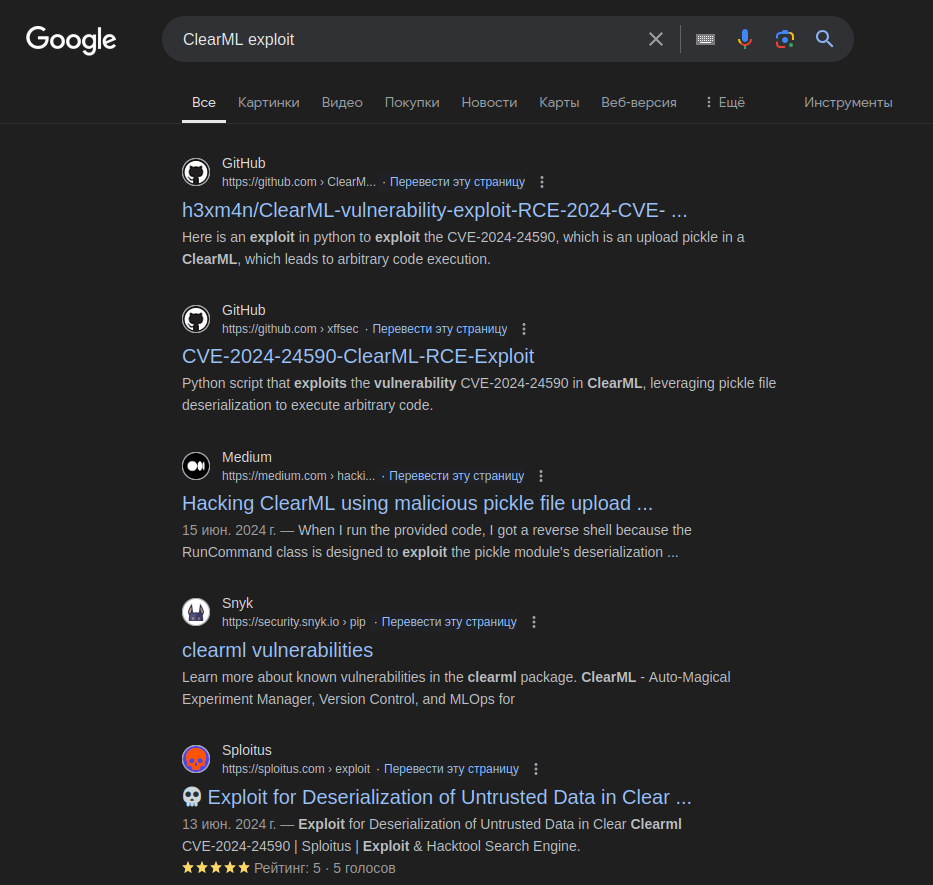The height and width of the screenshot is (885, 933).
Task: Click the Snyk site name
Action: pyautogui.click(x=237, y=603)
